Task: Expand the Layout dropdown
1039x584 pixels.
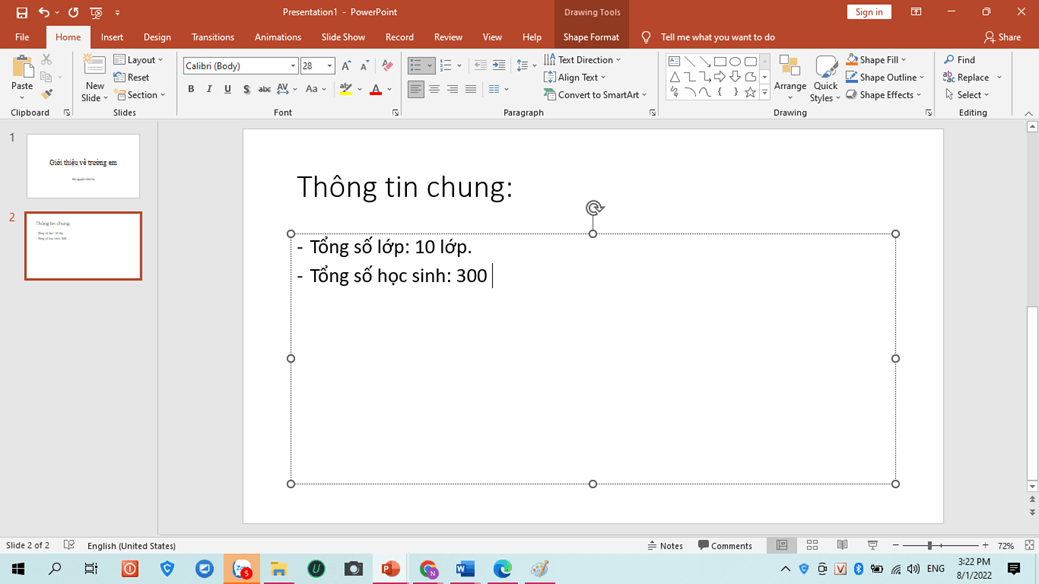Action: pyautogui.click(x=139, y=60)
